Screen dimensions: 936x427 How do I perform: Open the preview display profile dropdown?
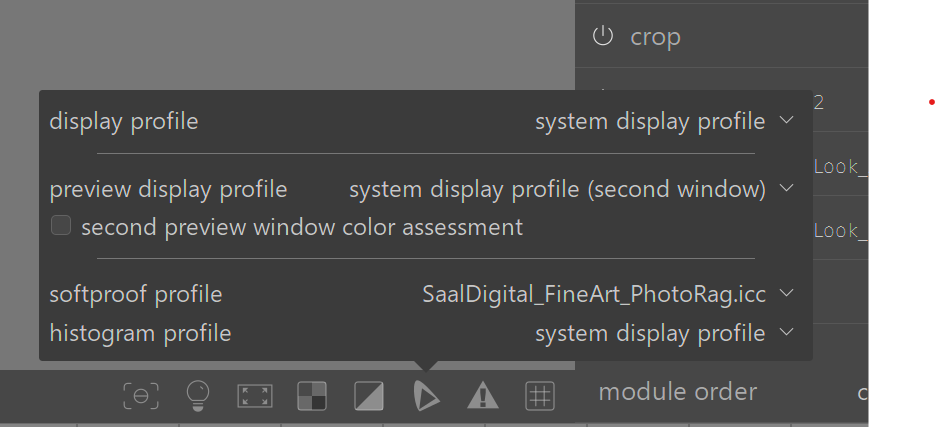coord(571,189)
